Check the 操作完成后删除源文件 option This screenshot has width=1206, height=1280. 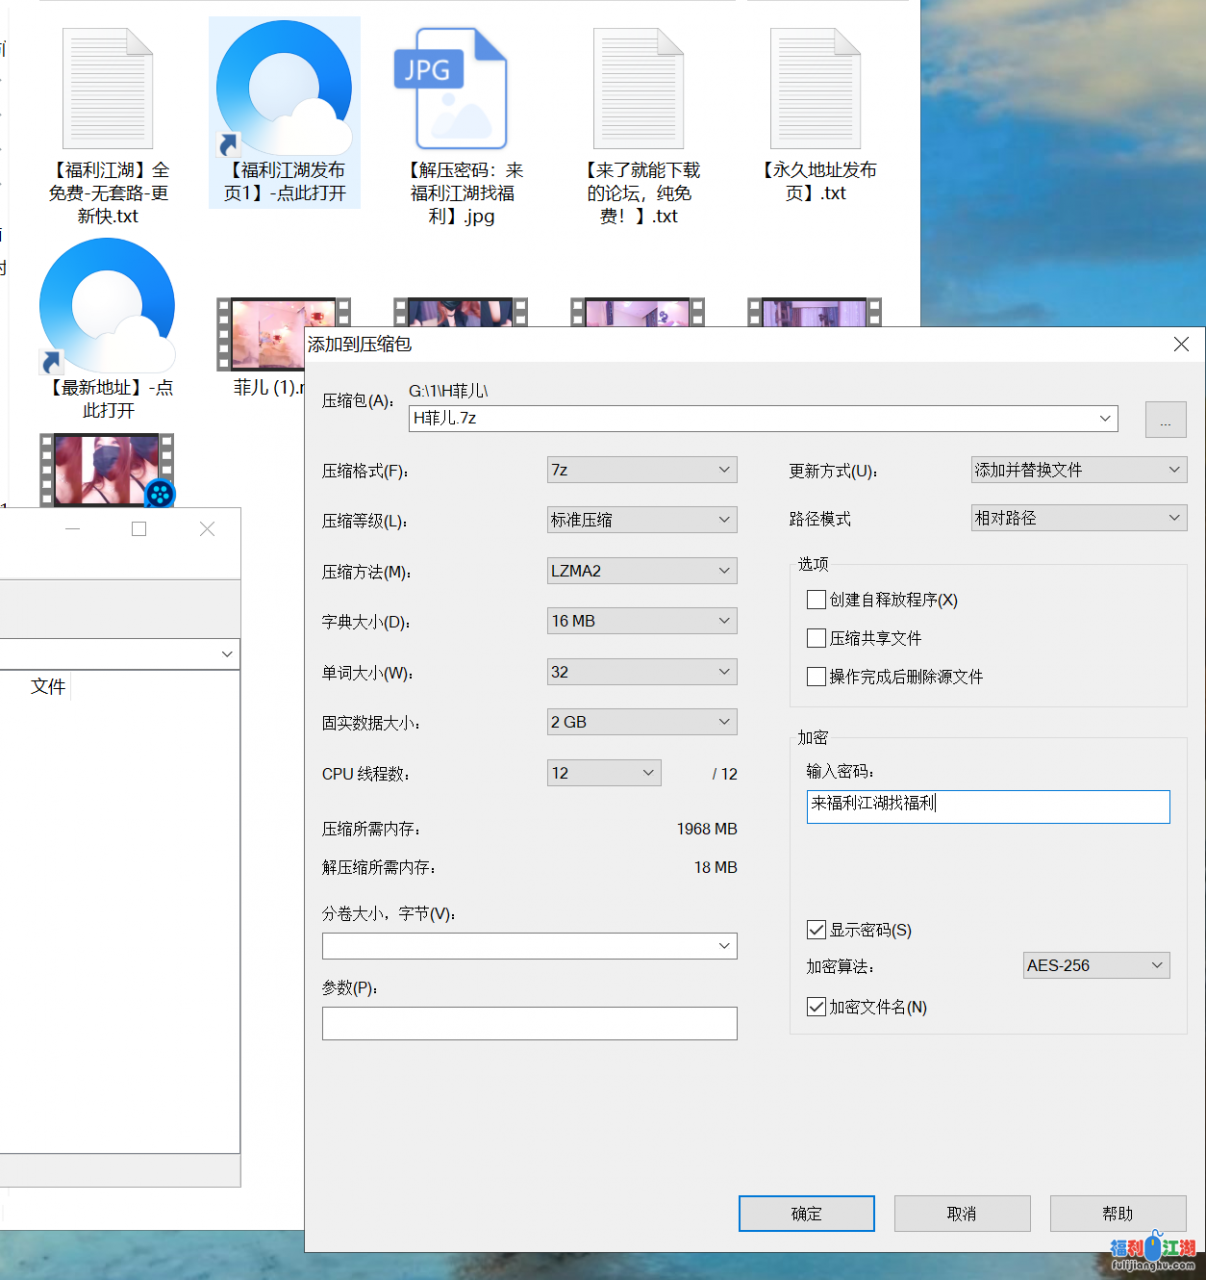[x=816, y=676]
